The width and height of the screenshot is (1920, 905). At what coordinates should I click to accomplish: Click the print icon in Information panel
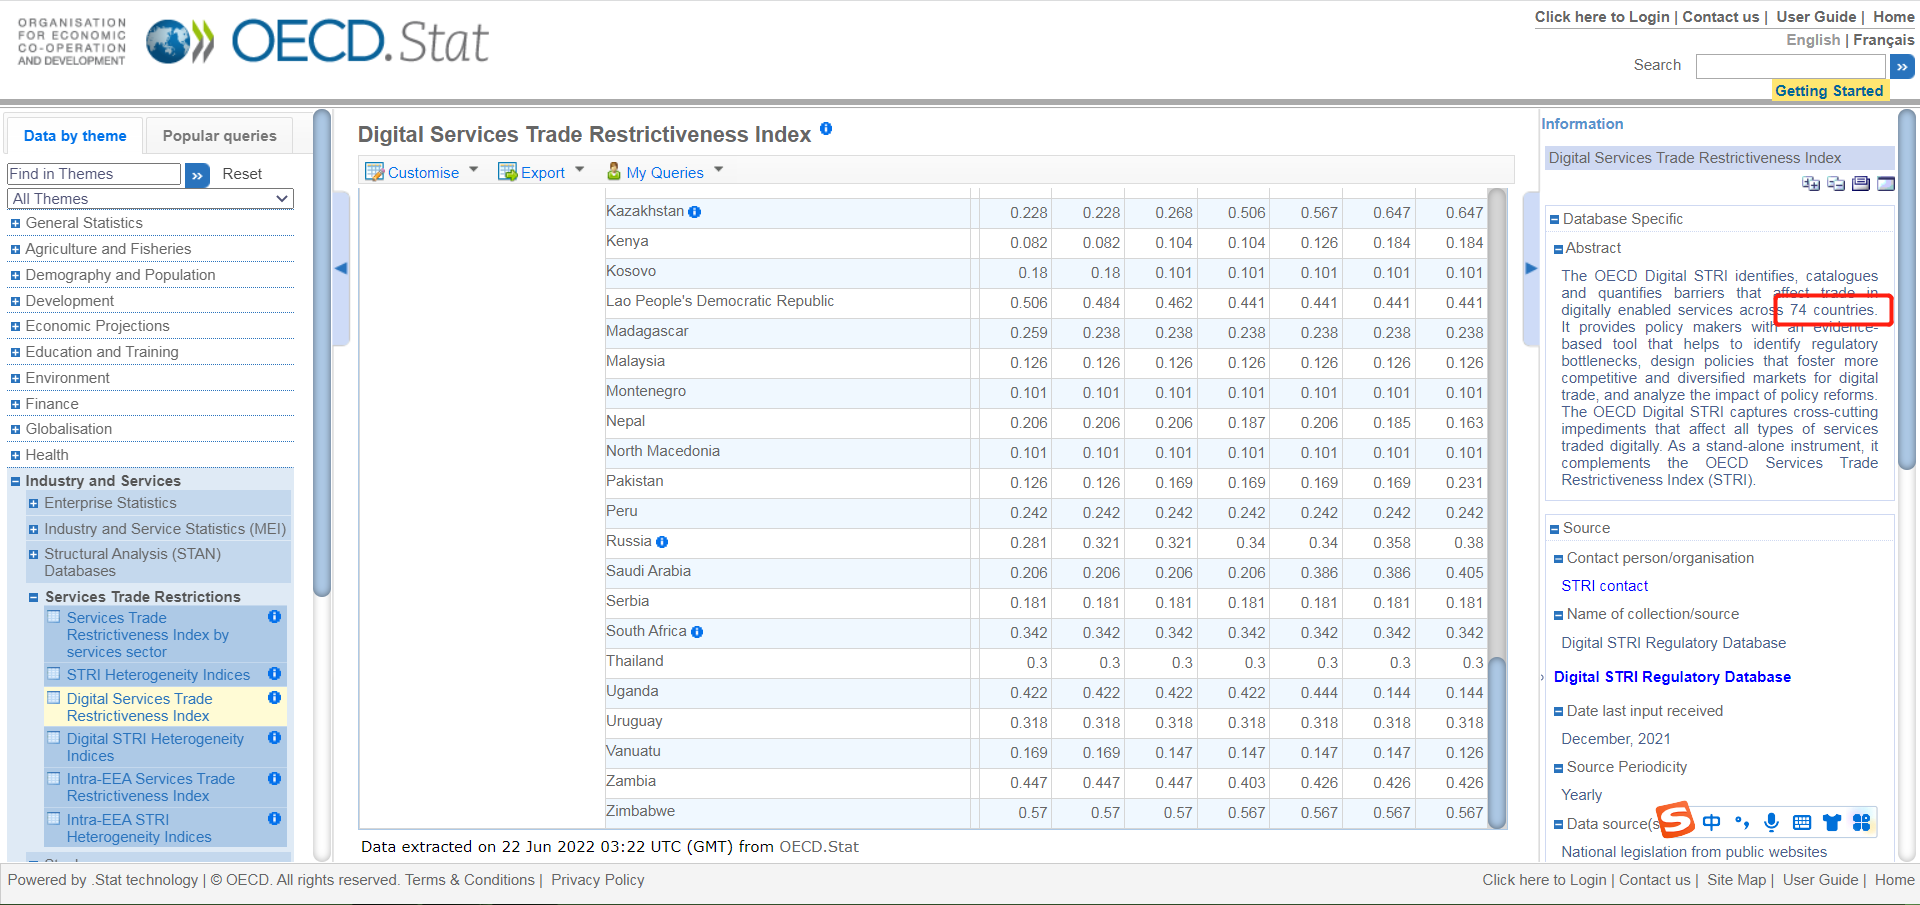[x=1860, y=183]
